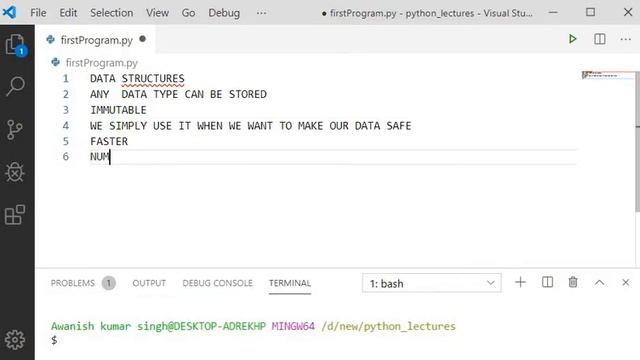Image resolution: width=640 pixels, height=360 pixels.
Task: Open the Extensions view
Action: (15, 215)
